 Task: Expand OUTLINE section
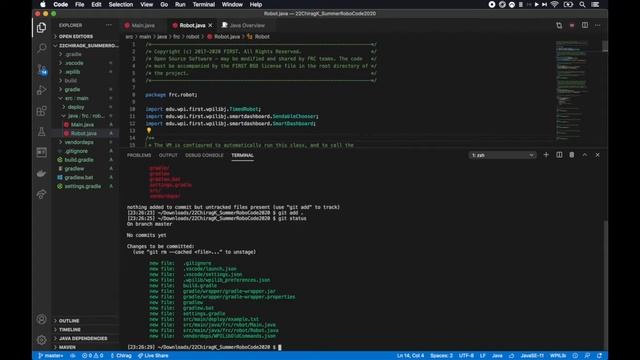point(69,321)
